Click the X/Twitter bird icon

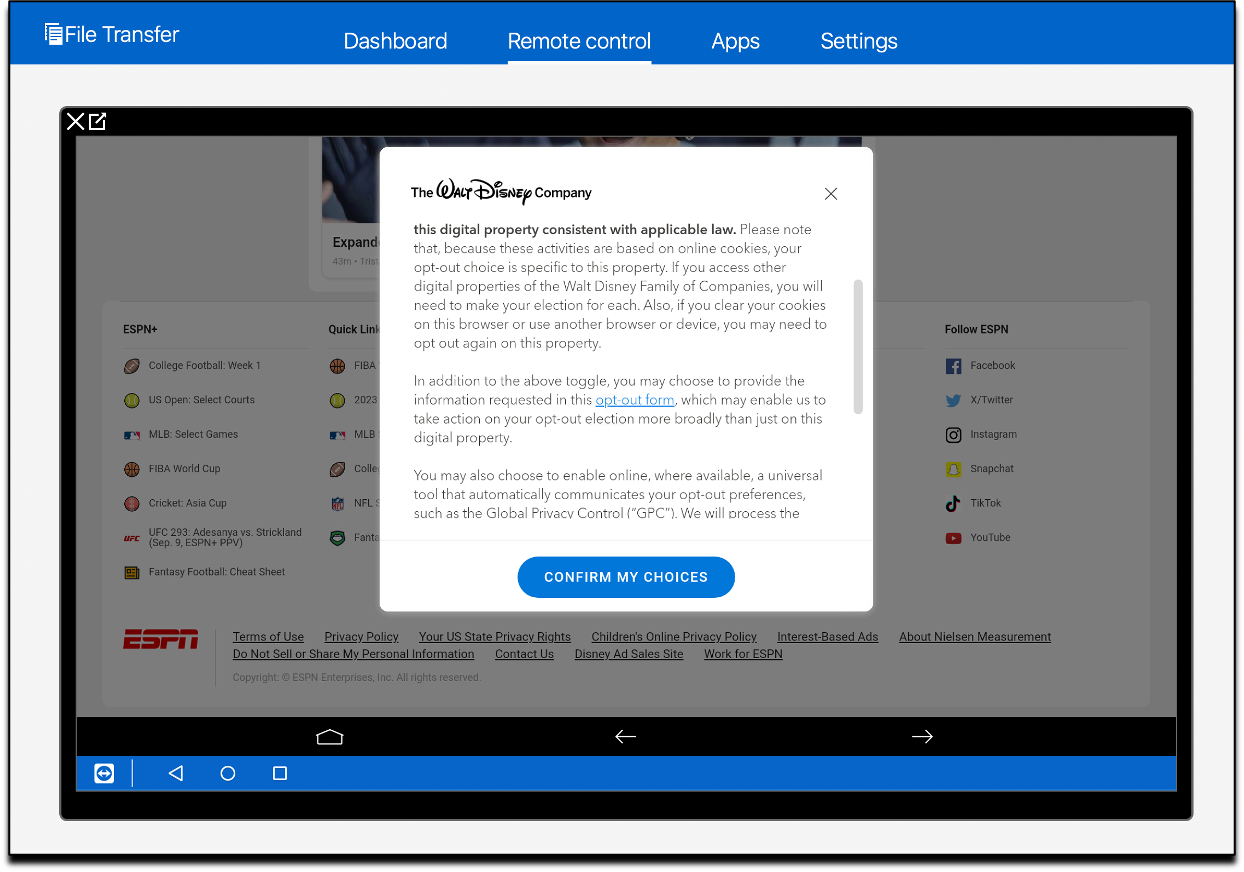(953, 400)
